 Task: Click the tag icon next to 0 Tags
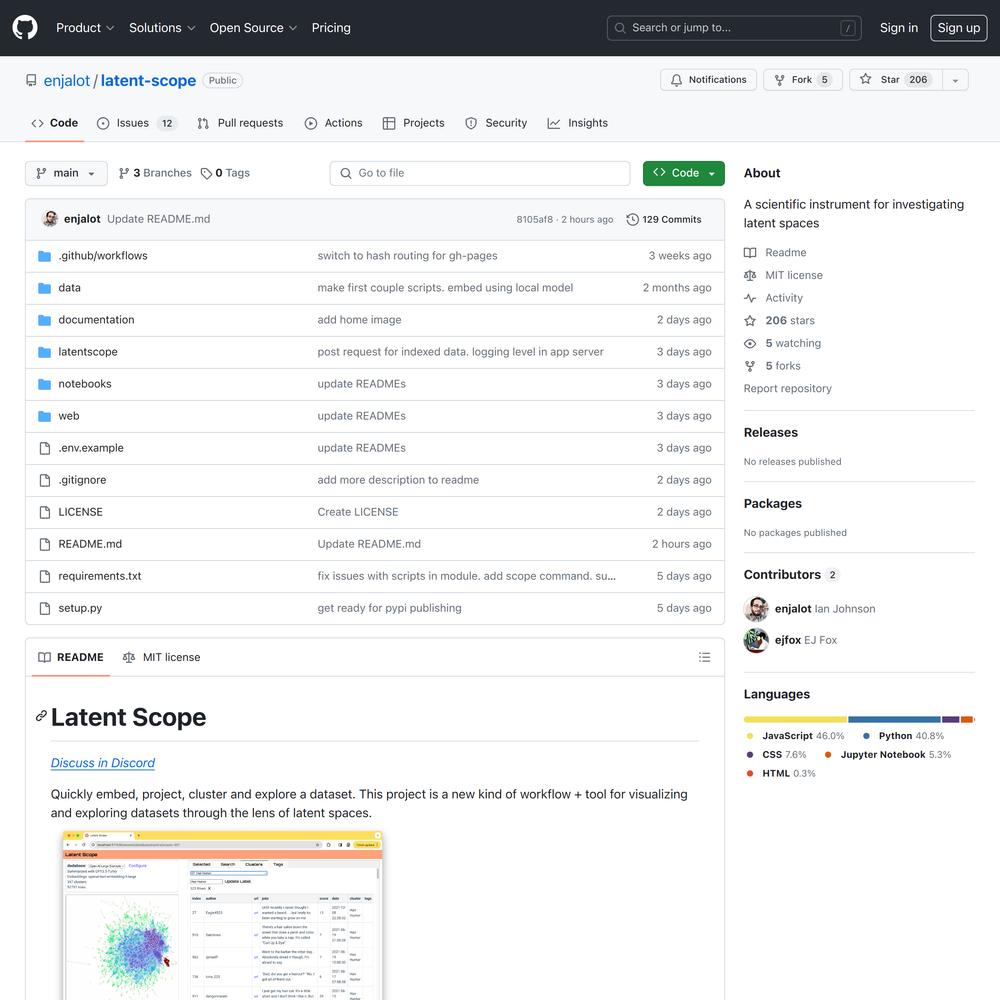coord(206,173)
